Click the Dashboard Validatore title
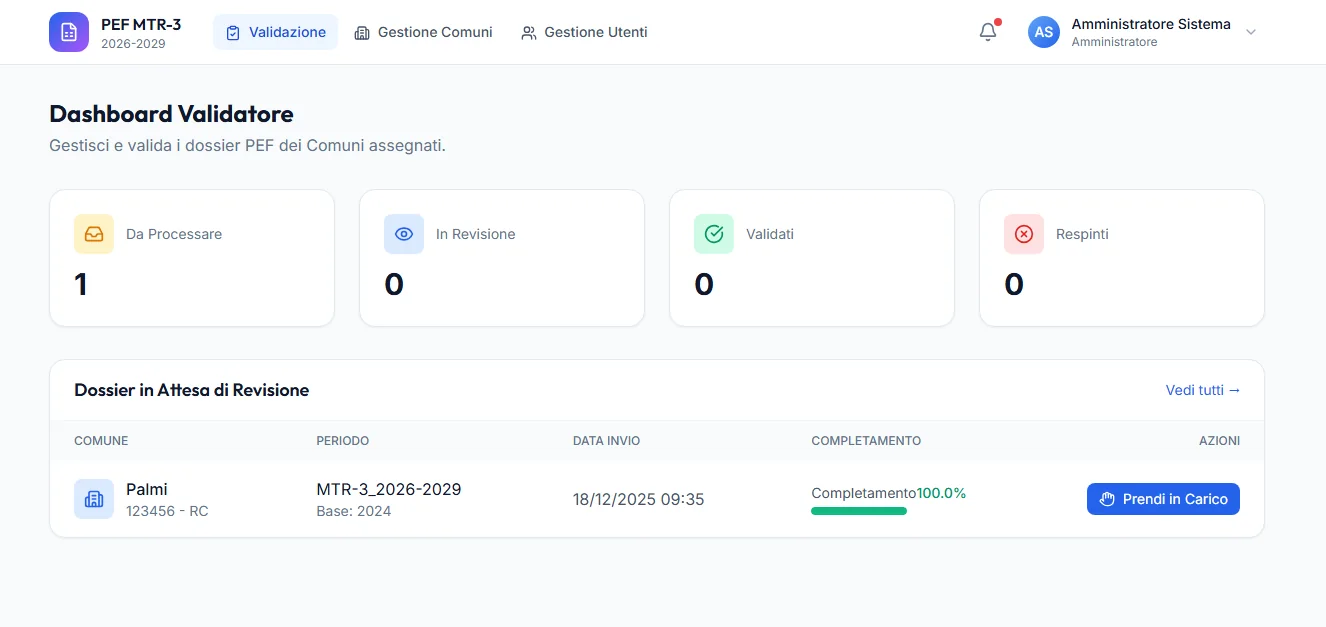This screenshot has height=627, width=1326. 172,114
